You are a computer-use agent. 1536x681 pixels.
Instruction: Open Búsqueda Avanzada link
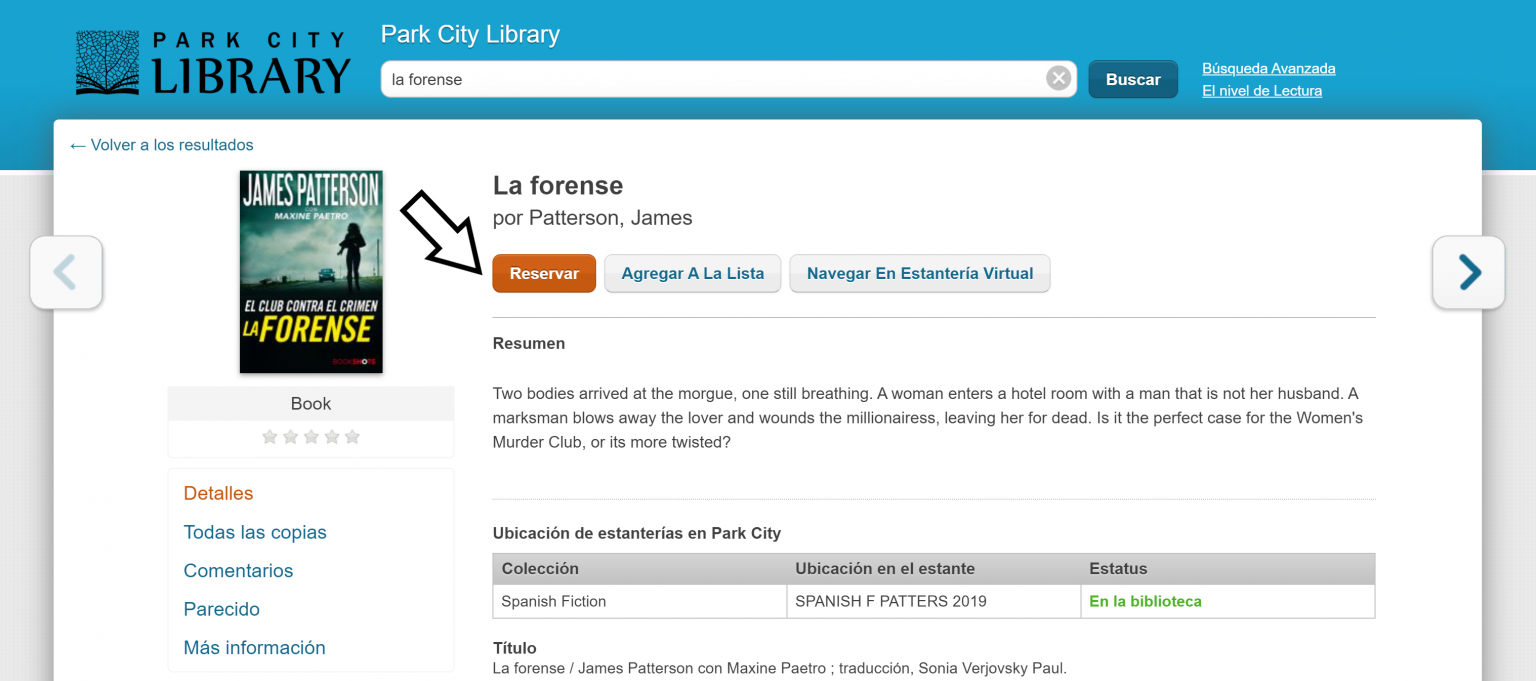tap(1268, 69)
